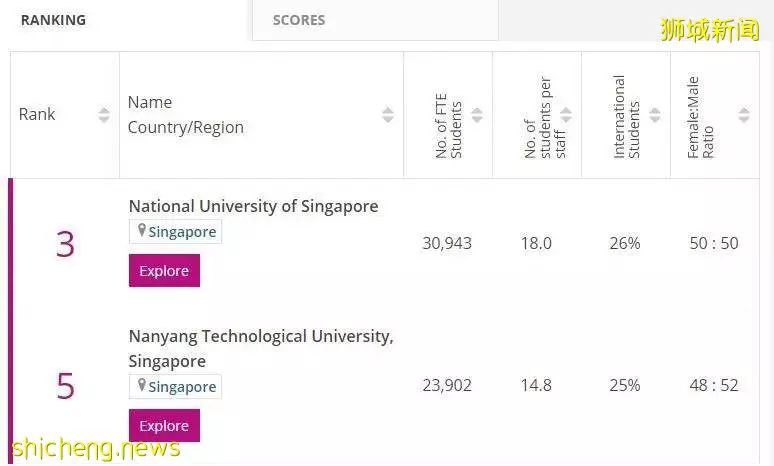Viewport: 774px width, 466px height.
Task: Sort by International Students arrows
Action: (x=655, y=115)
